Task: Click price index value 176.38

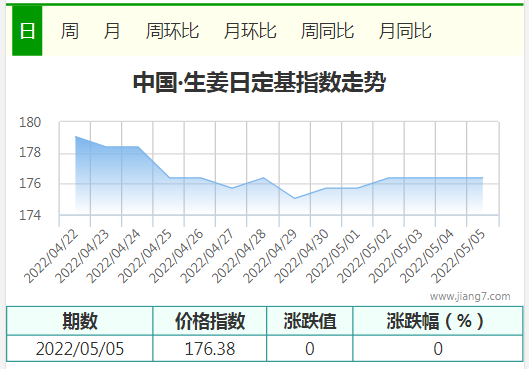Action: (x=210, y=348)
